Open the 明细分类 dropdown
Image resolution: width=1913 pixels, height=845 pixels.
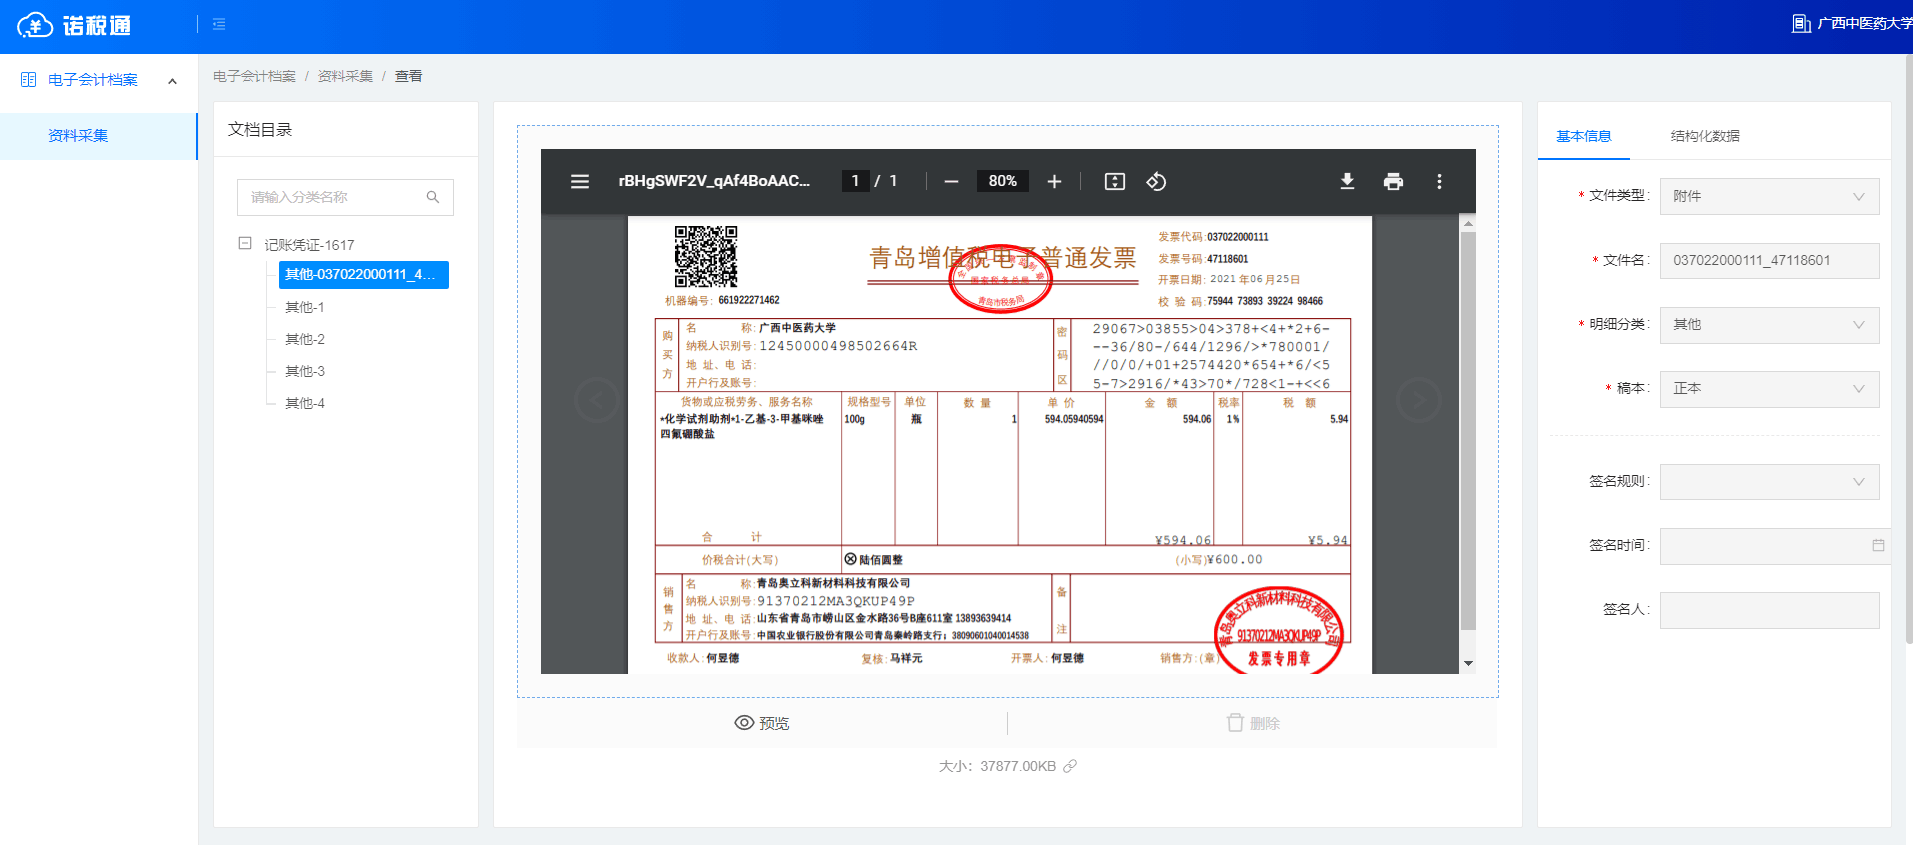click(x=1768, y=325)
